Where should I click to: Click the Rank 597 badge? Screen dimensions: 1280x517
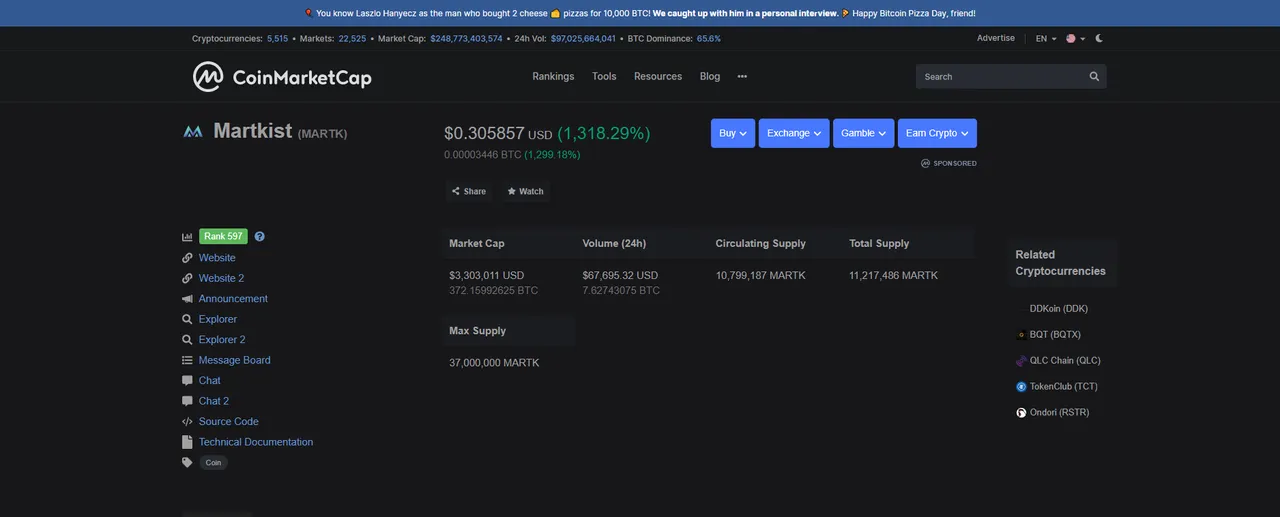[223, 237]
